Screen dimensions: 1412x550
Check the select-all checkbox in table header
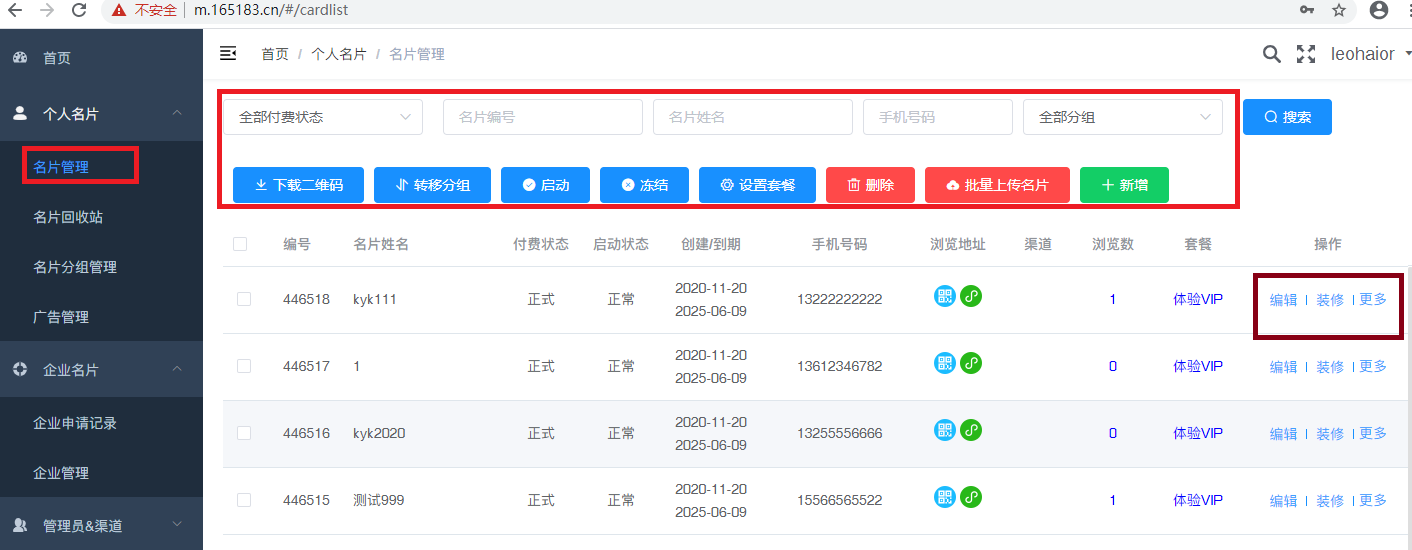(240, 244)
